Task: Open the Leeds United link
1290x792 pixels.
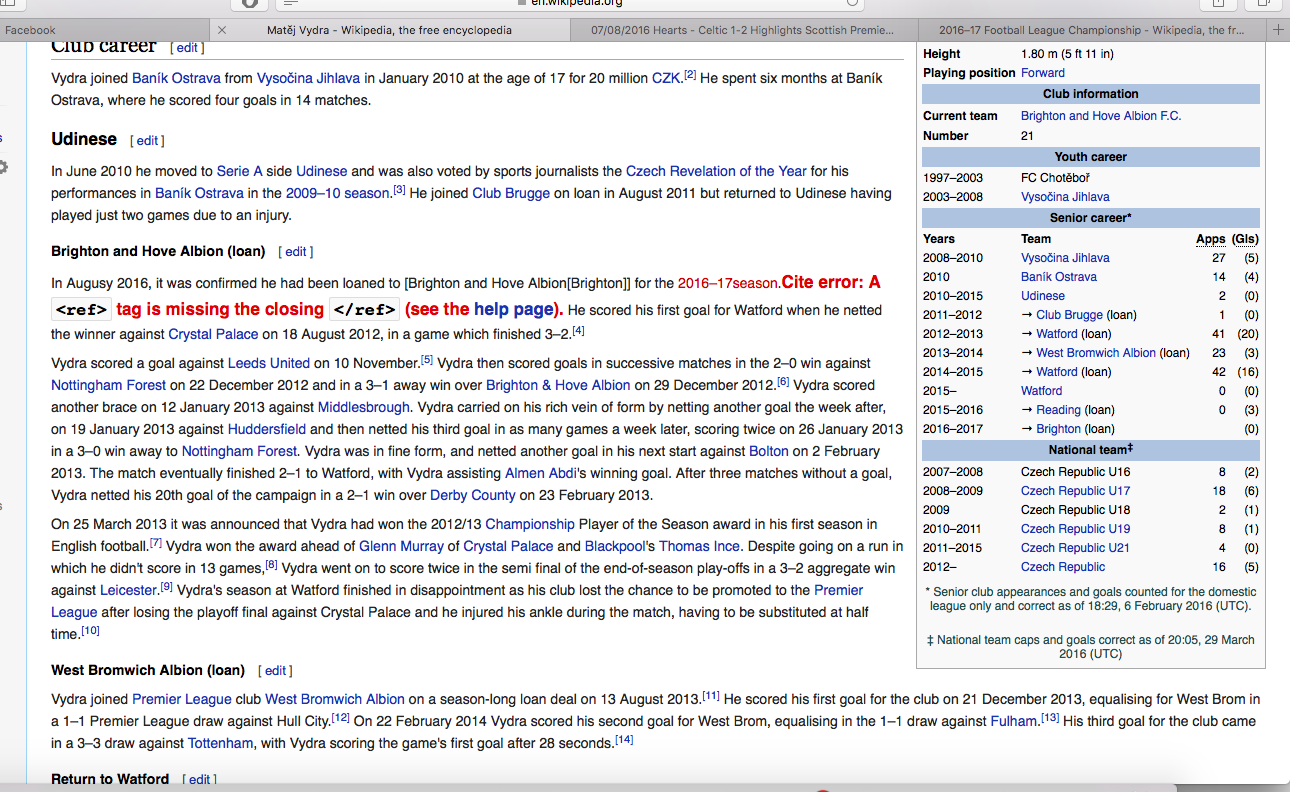Action: (268, 364)
